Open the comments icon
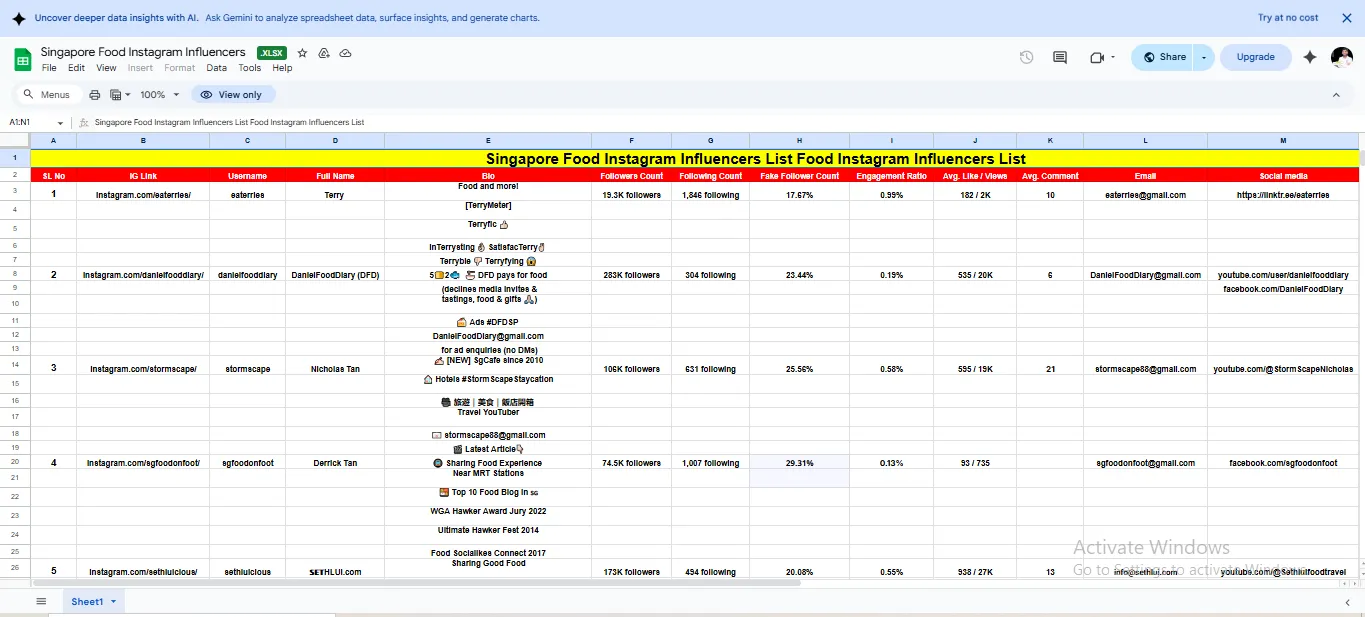 pos(1060,57)
